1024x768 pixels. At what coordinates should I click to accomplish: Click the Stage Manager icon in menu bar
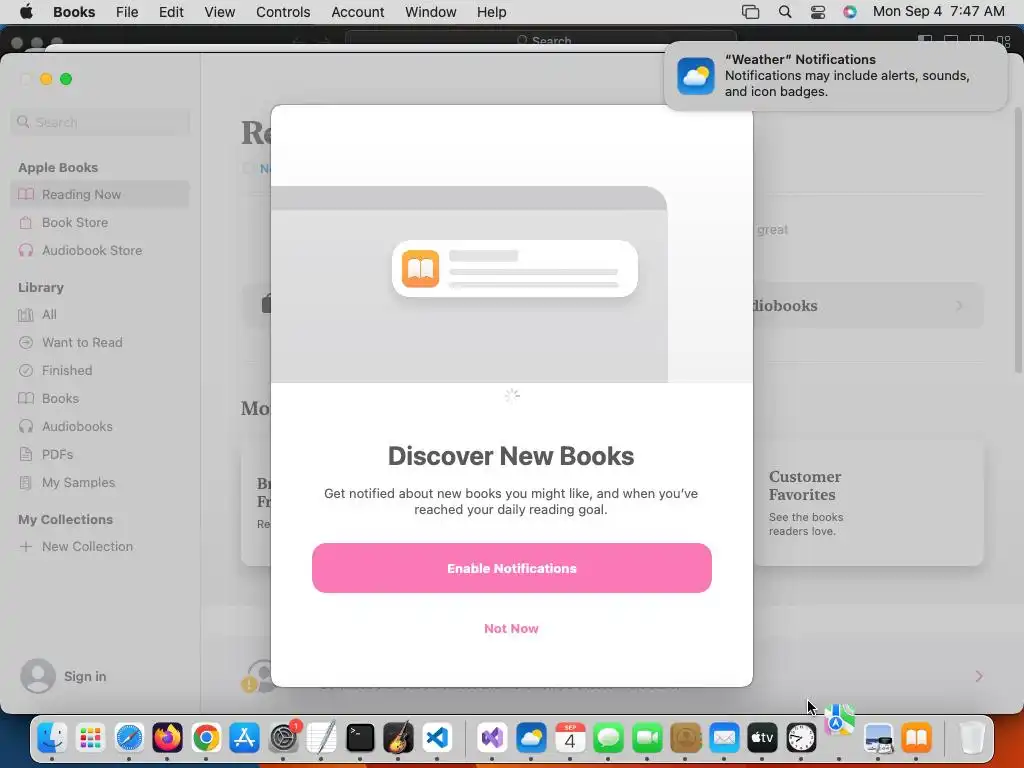tap(750, 12)
